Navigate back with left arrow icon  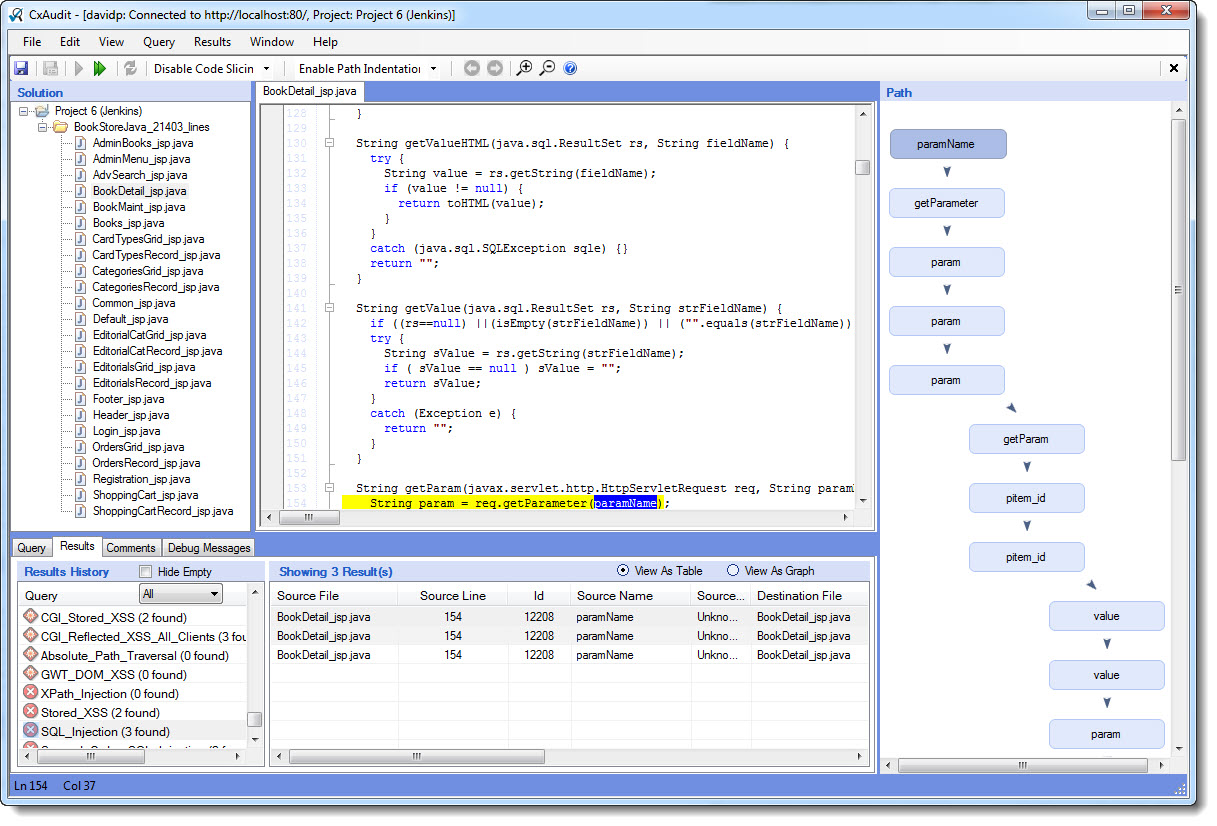click(472, 69)
